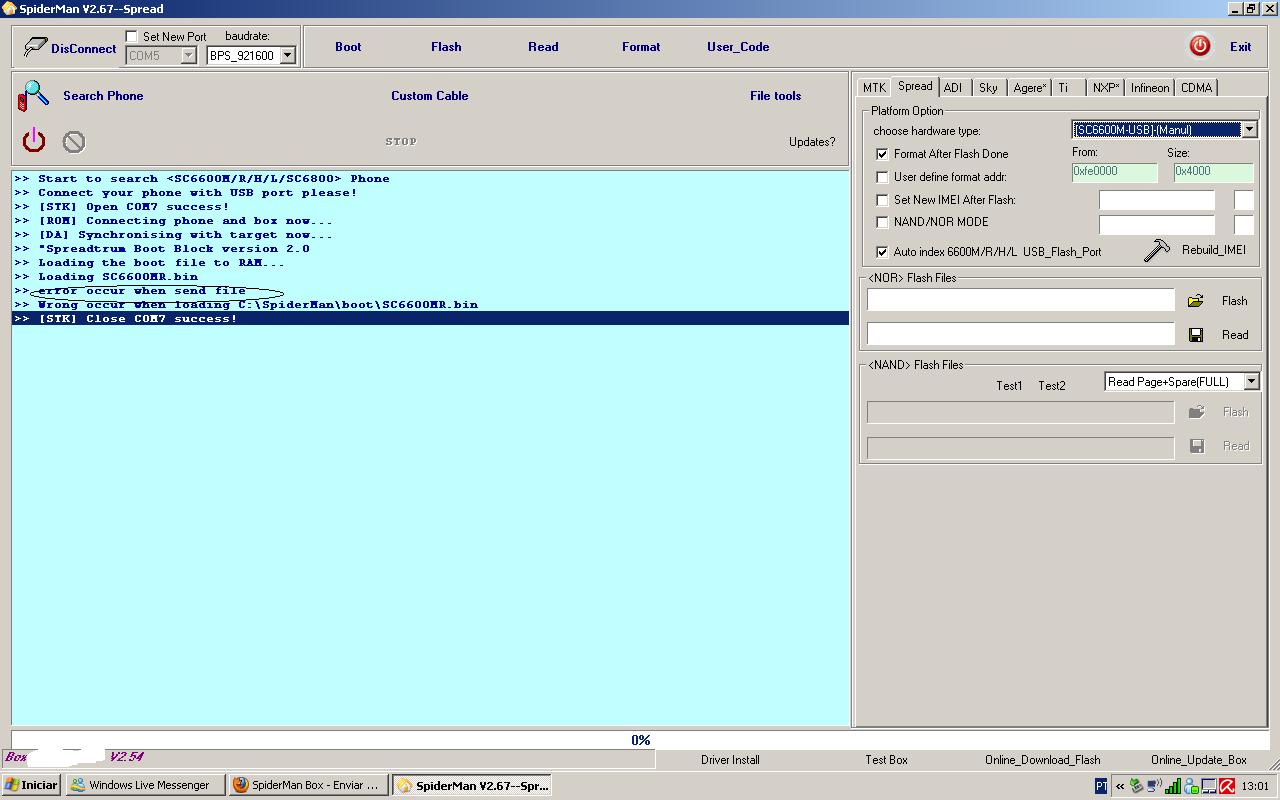Click the network monitors tray icon
Screen dimensions: 1280x800
pos(1209,786)
